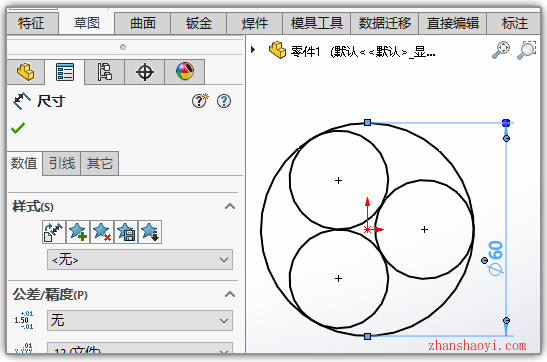Screen dimensions: 547x362
Task: Select the PropertyManager tab icon
Action: (x=65, y=72)
